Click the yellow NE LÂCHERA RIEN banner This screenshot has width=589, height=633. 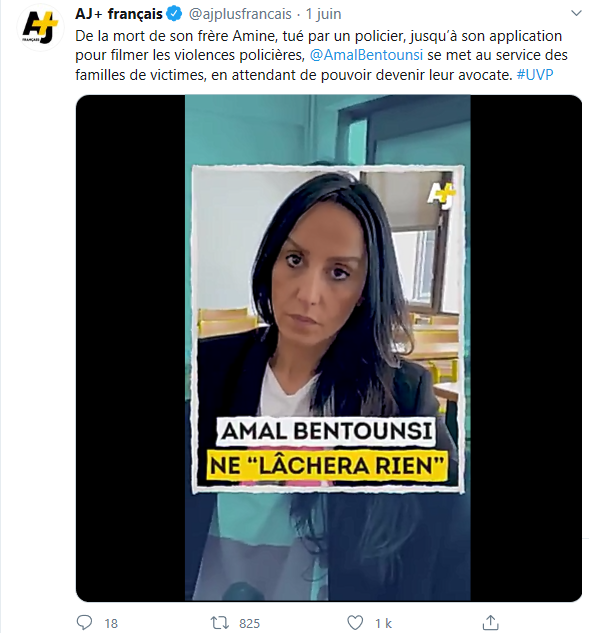point(327,465)
